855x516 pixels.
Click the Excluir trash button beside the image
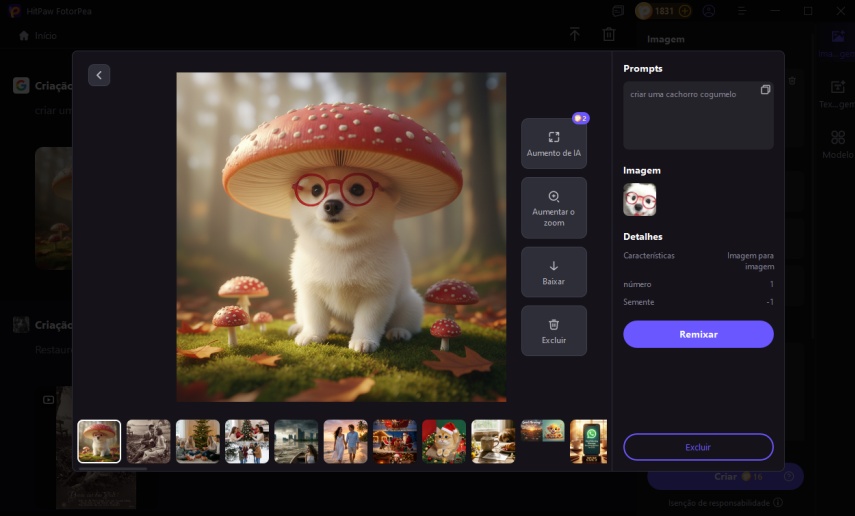coord(553,331)
